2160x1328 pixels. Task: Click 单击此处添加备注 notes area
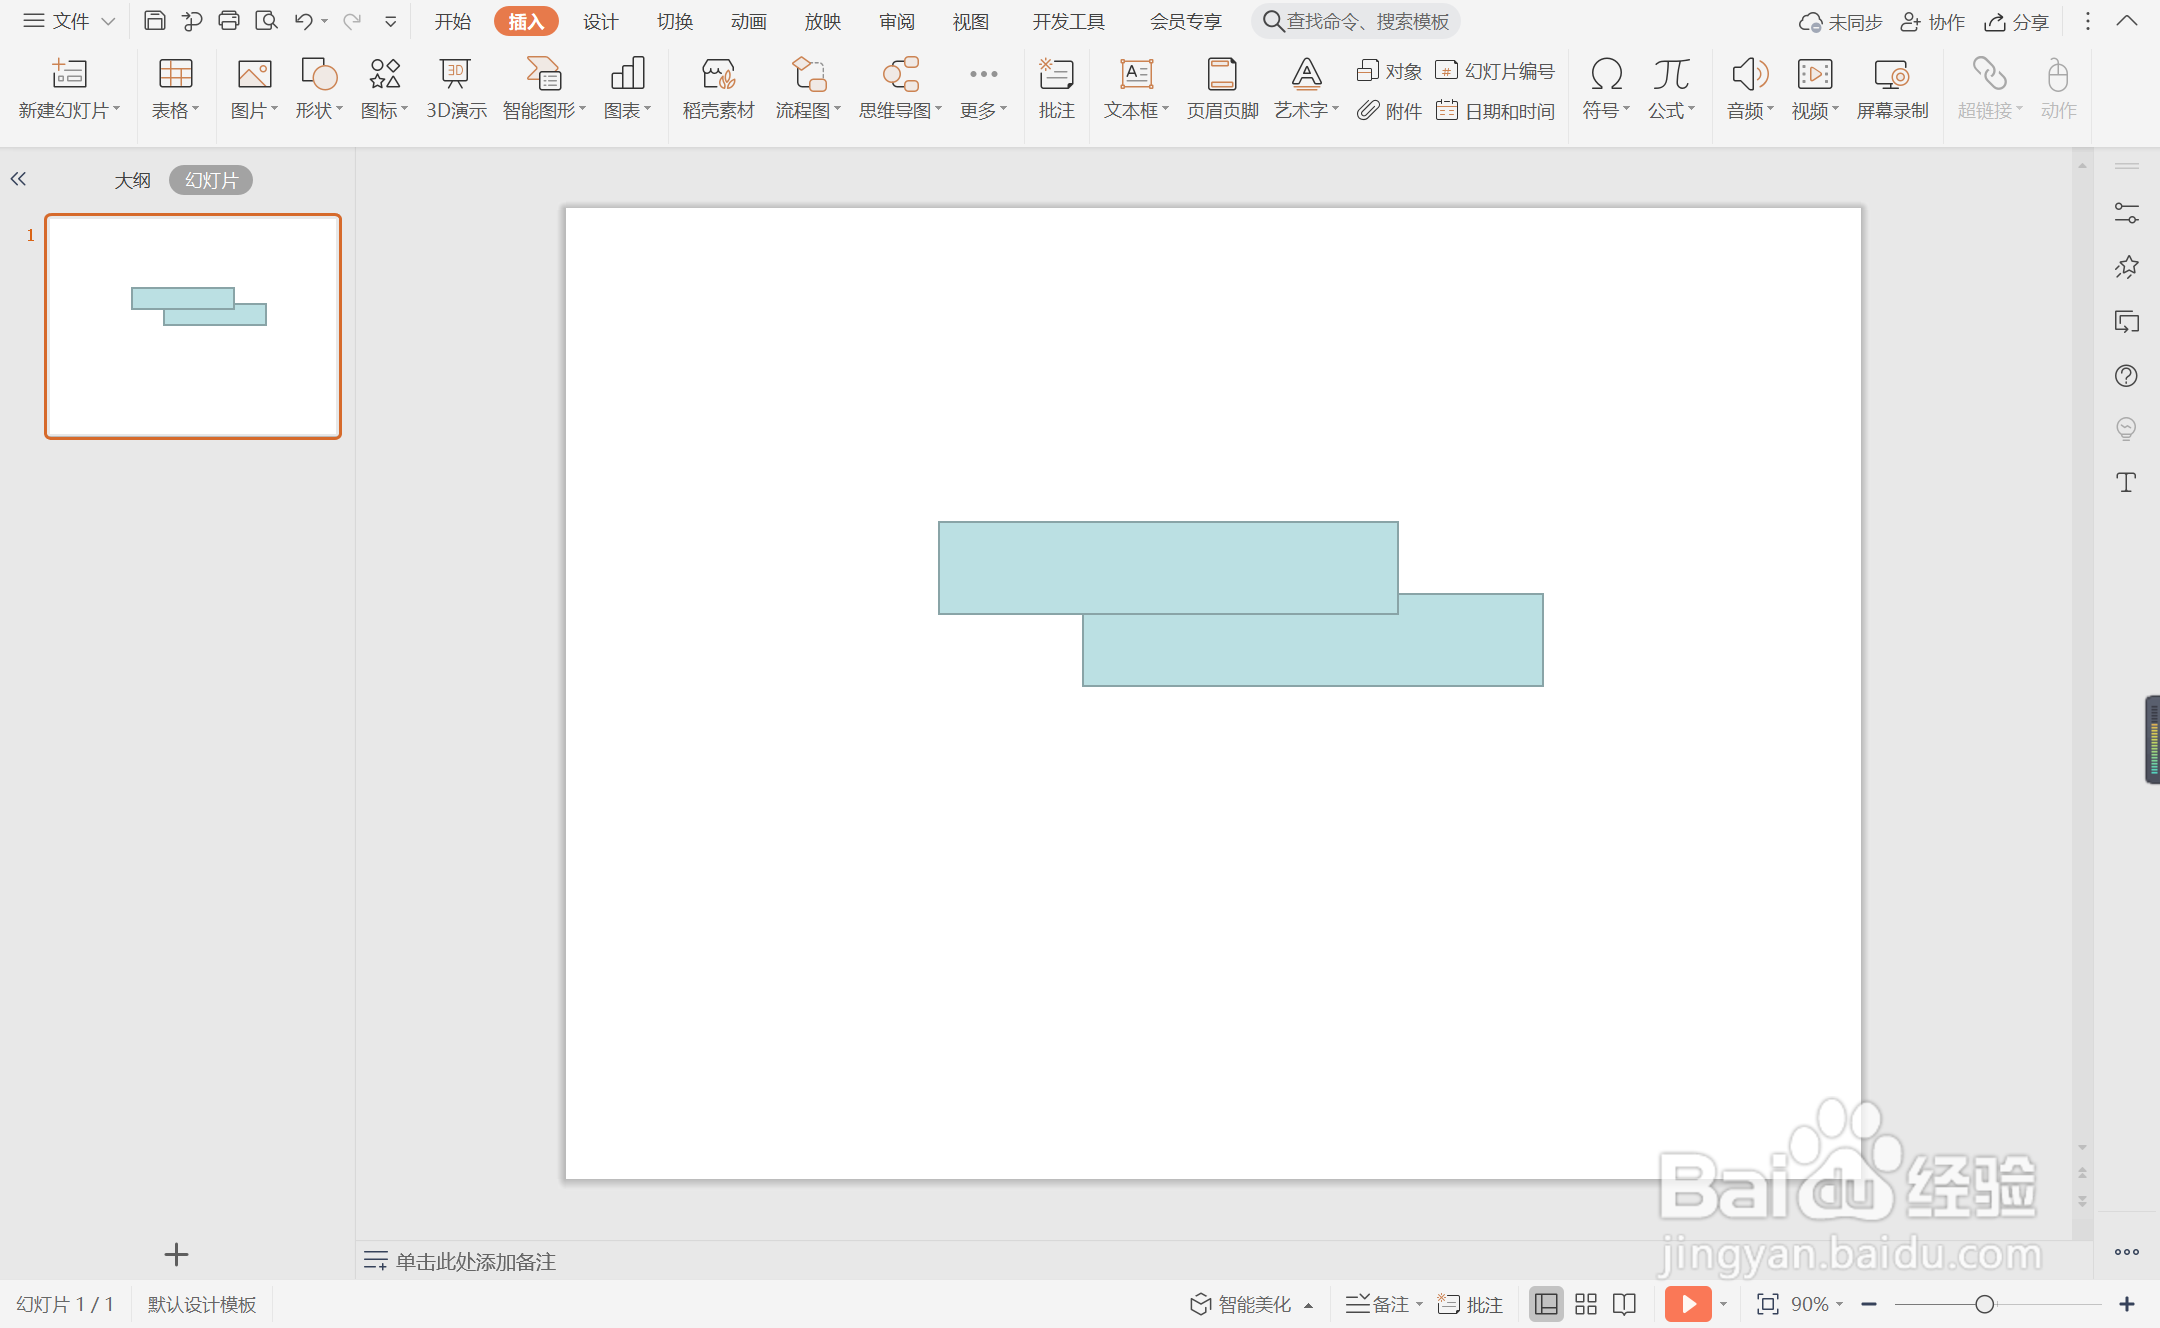point(475,1261)
